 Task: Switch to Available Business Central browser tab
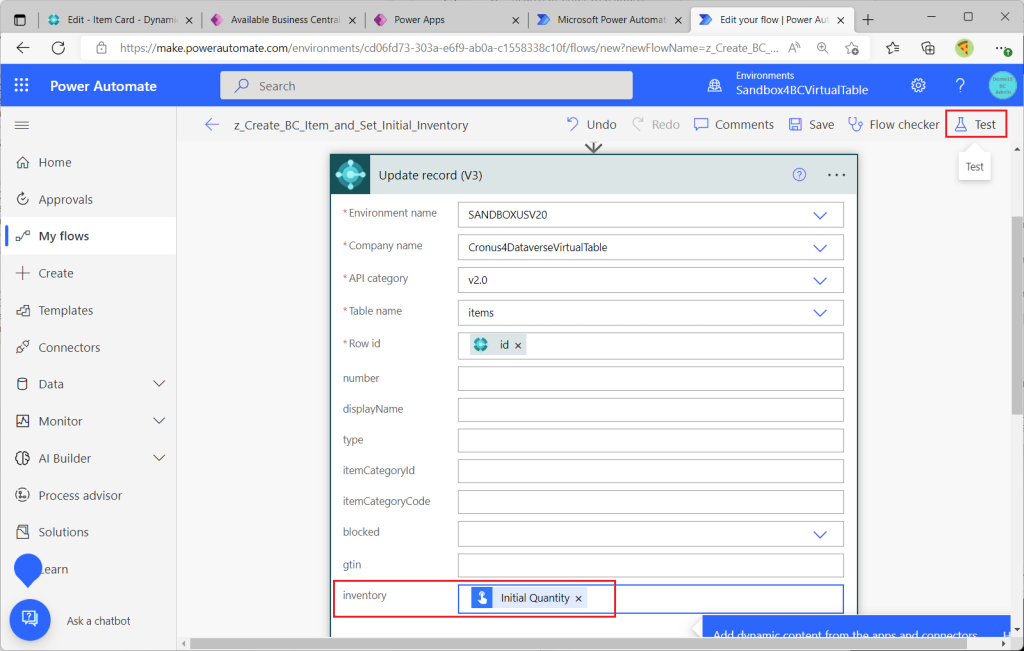[283, 20]
